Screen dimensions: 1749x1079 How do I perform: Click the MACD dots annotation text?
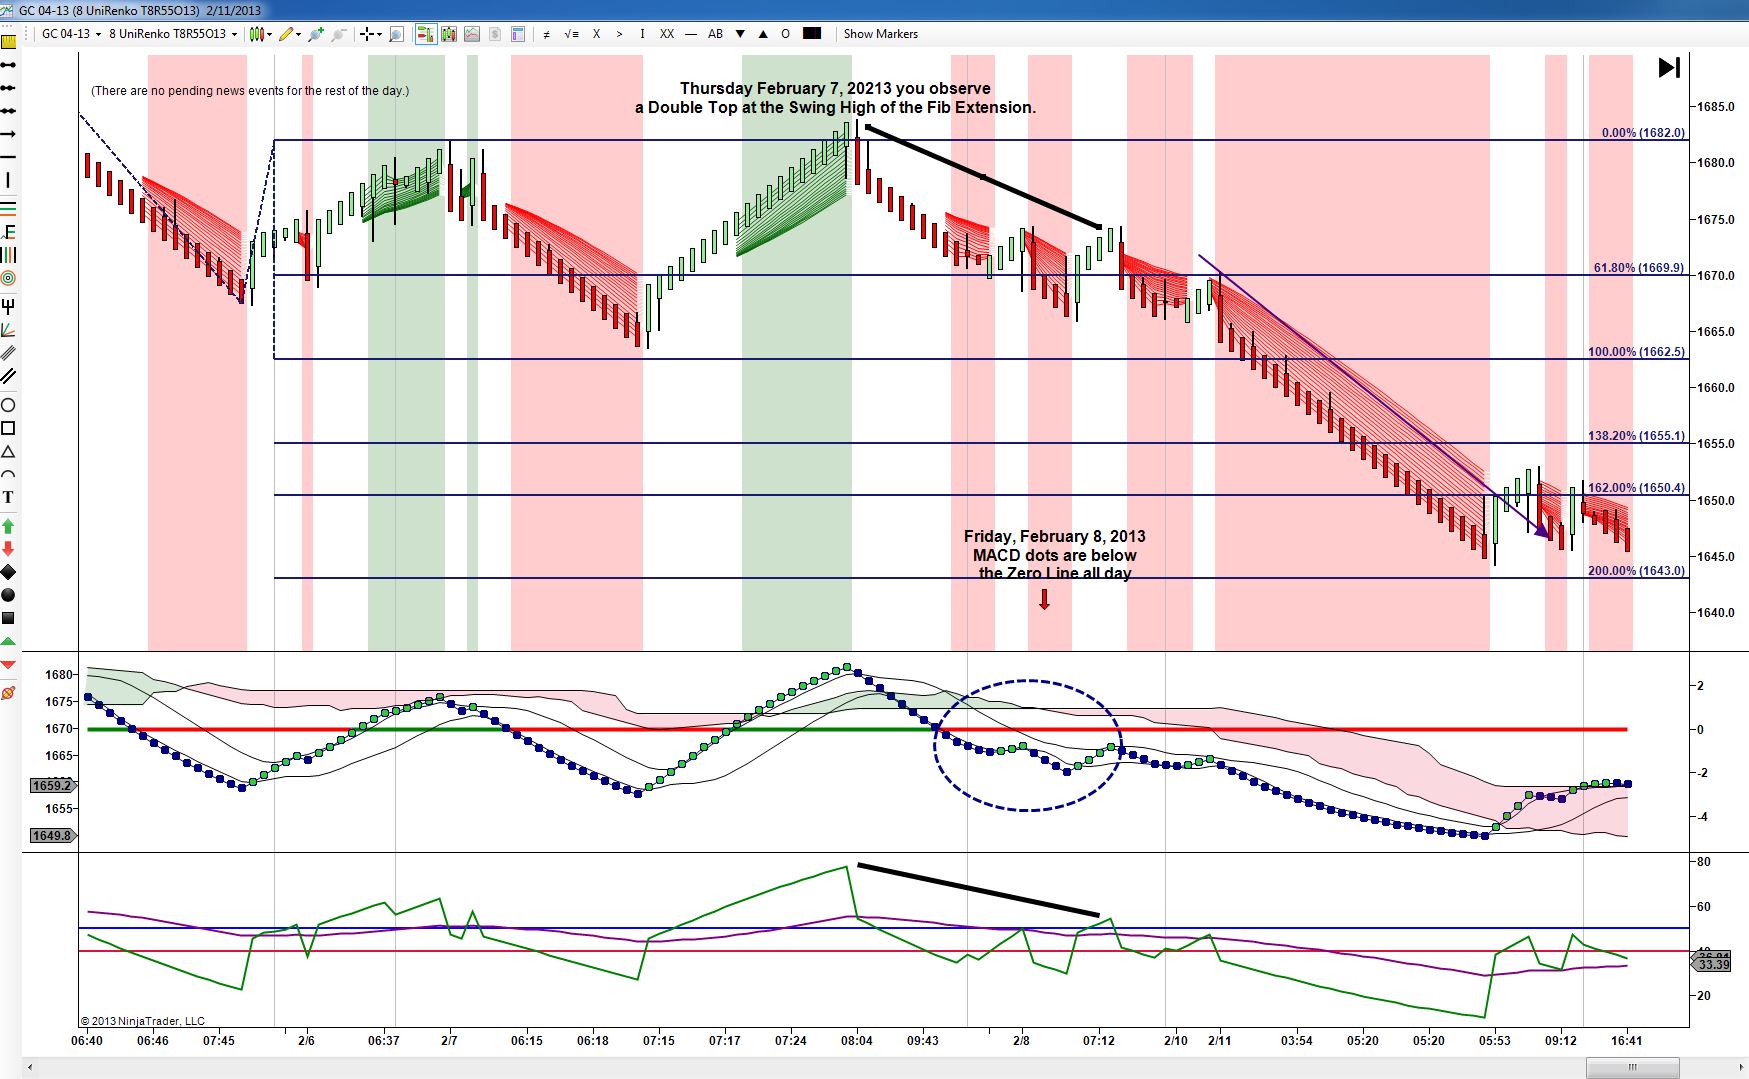[x=1055, y=555]
